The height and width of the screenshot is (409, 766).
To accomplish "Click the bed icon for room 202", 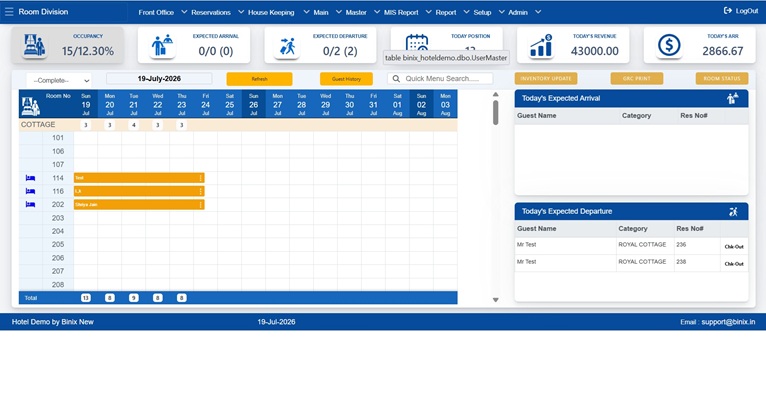I will 30,204.
